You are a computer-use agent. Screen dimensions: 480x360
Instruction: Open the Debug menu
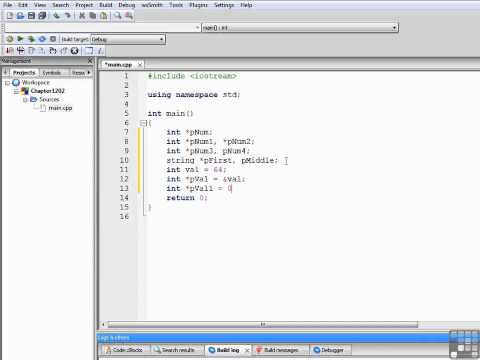pyautogui.click(x=127, y=5)
